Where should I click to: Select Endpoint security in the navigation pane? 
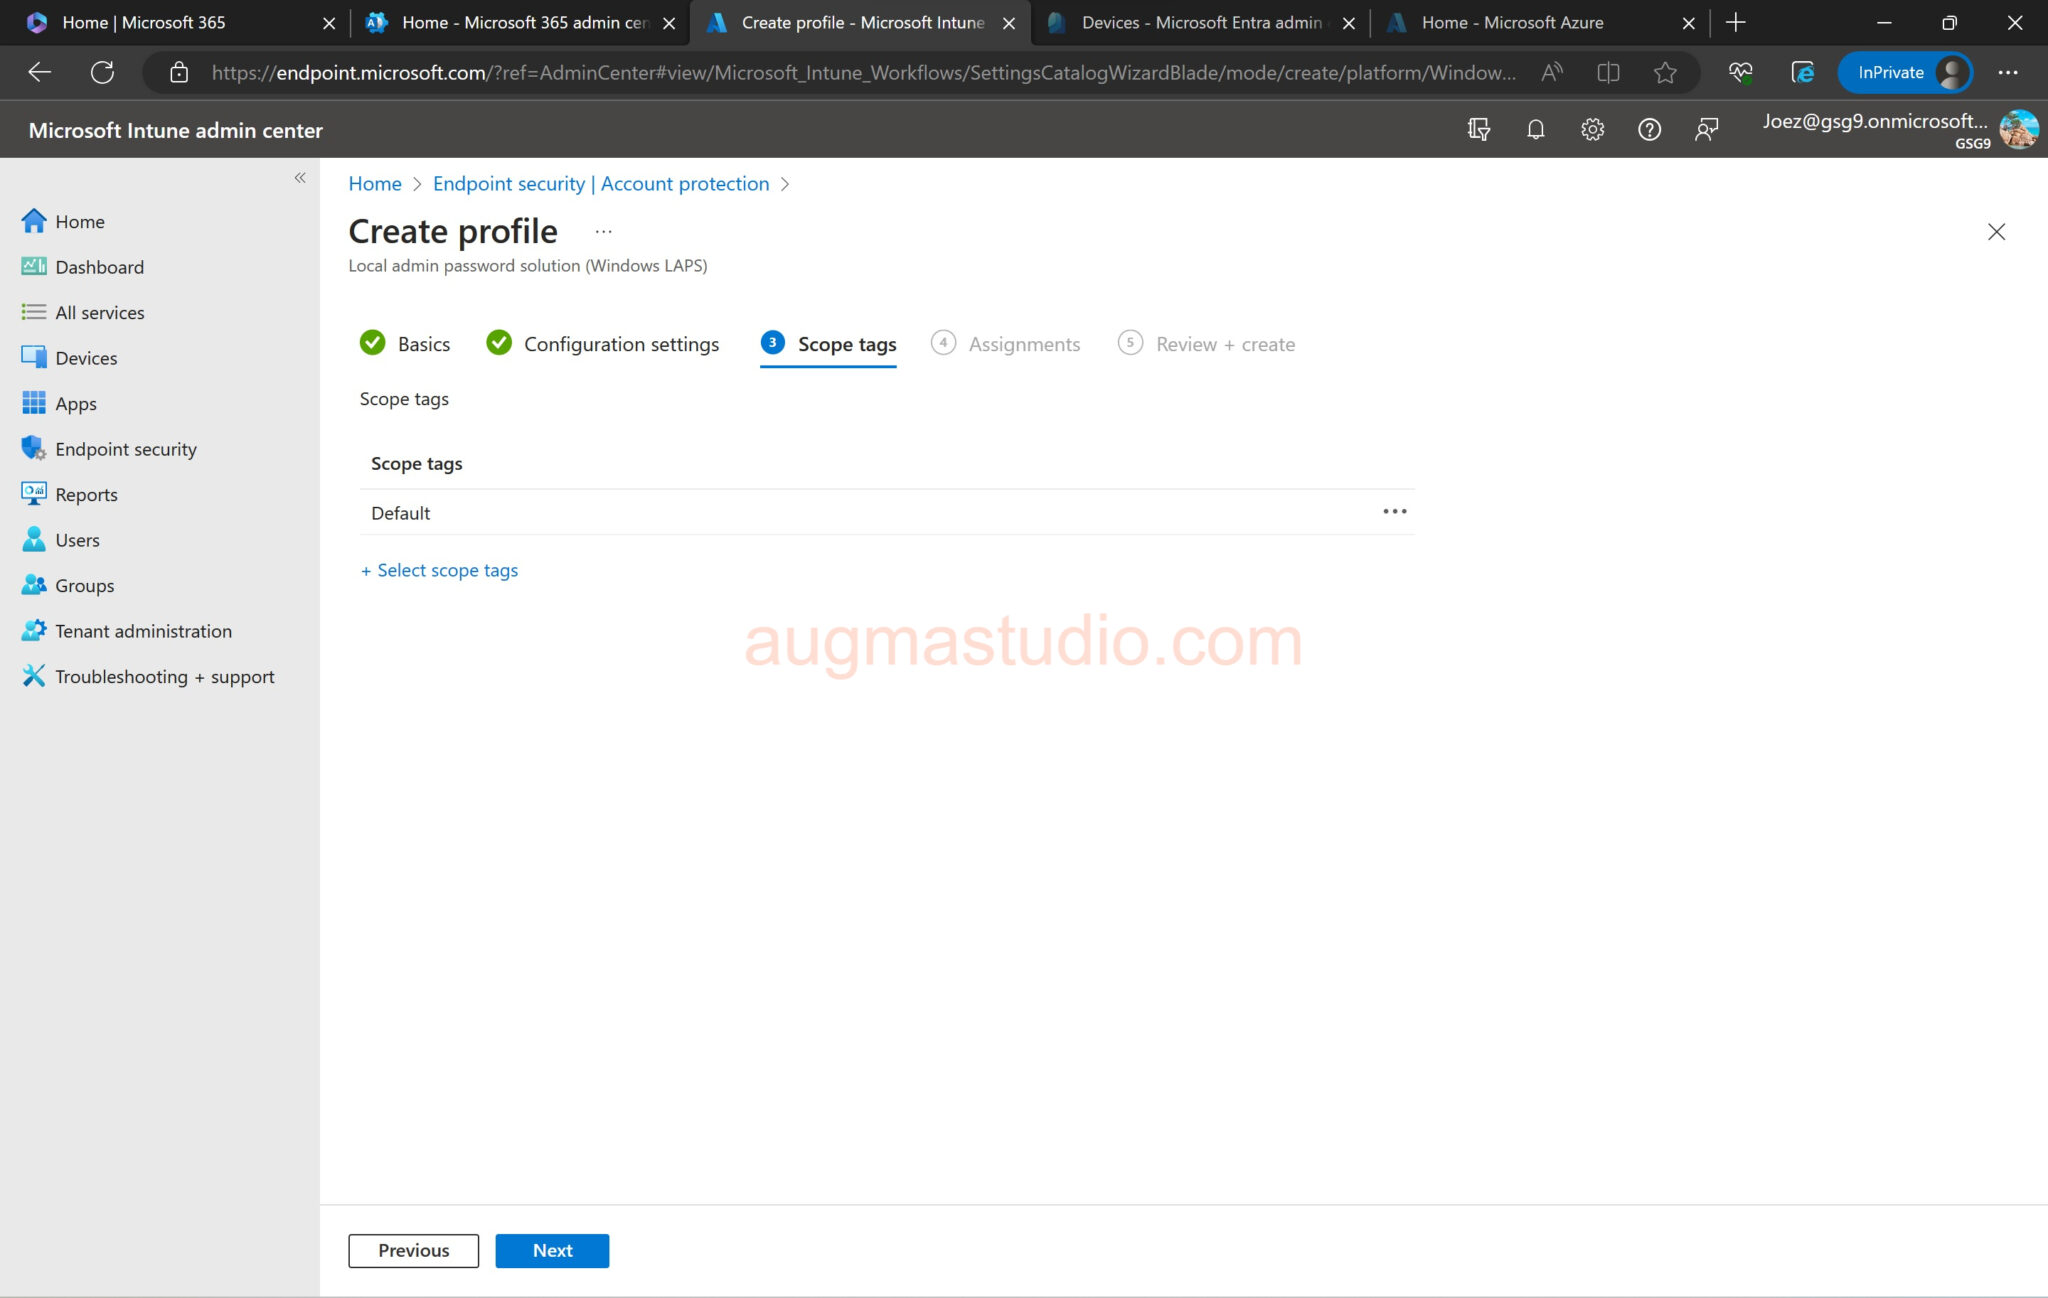pos(125,448)
